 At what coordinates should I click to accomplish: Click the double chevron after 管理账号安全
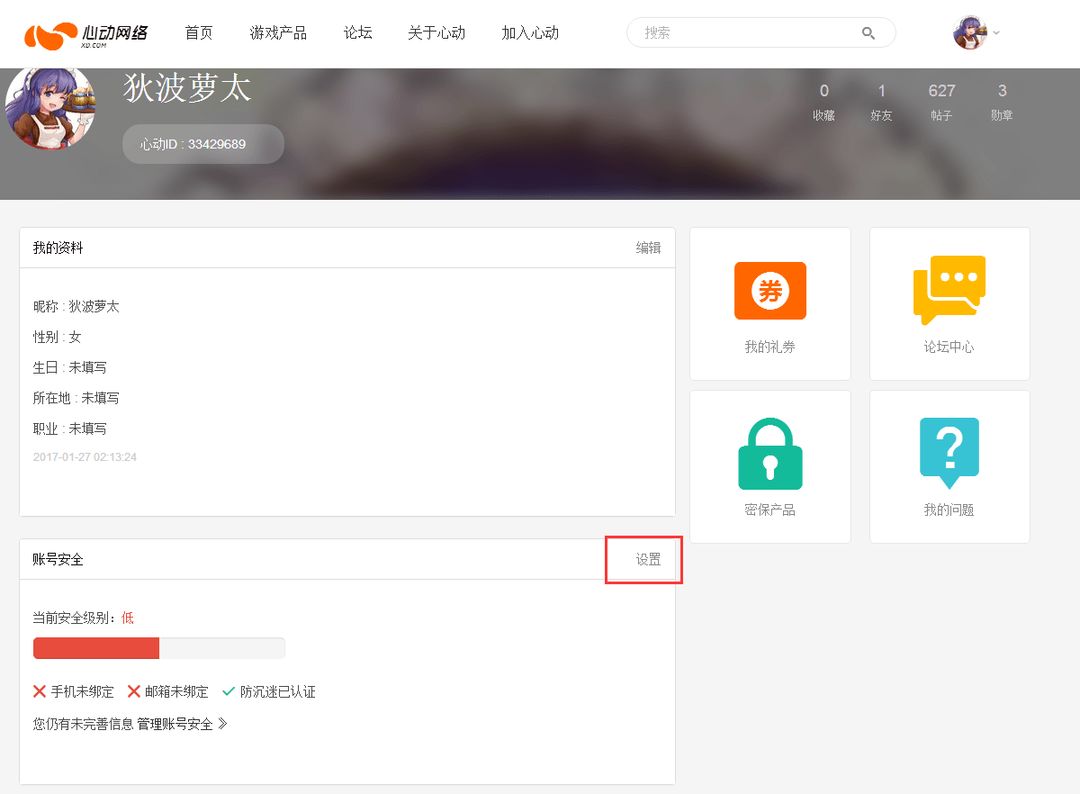tap(222, 724)
